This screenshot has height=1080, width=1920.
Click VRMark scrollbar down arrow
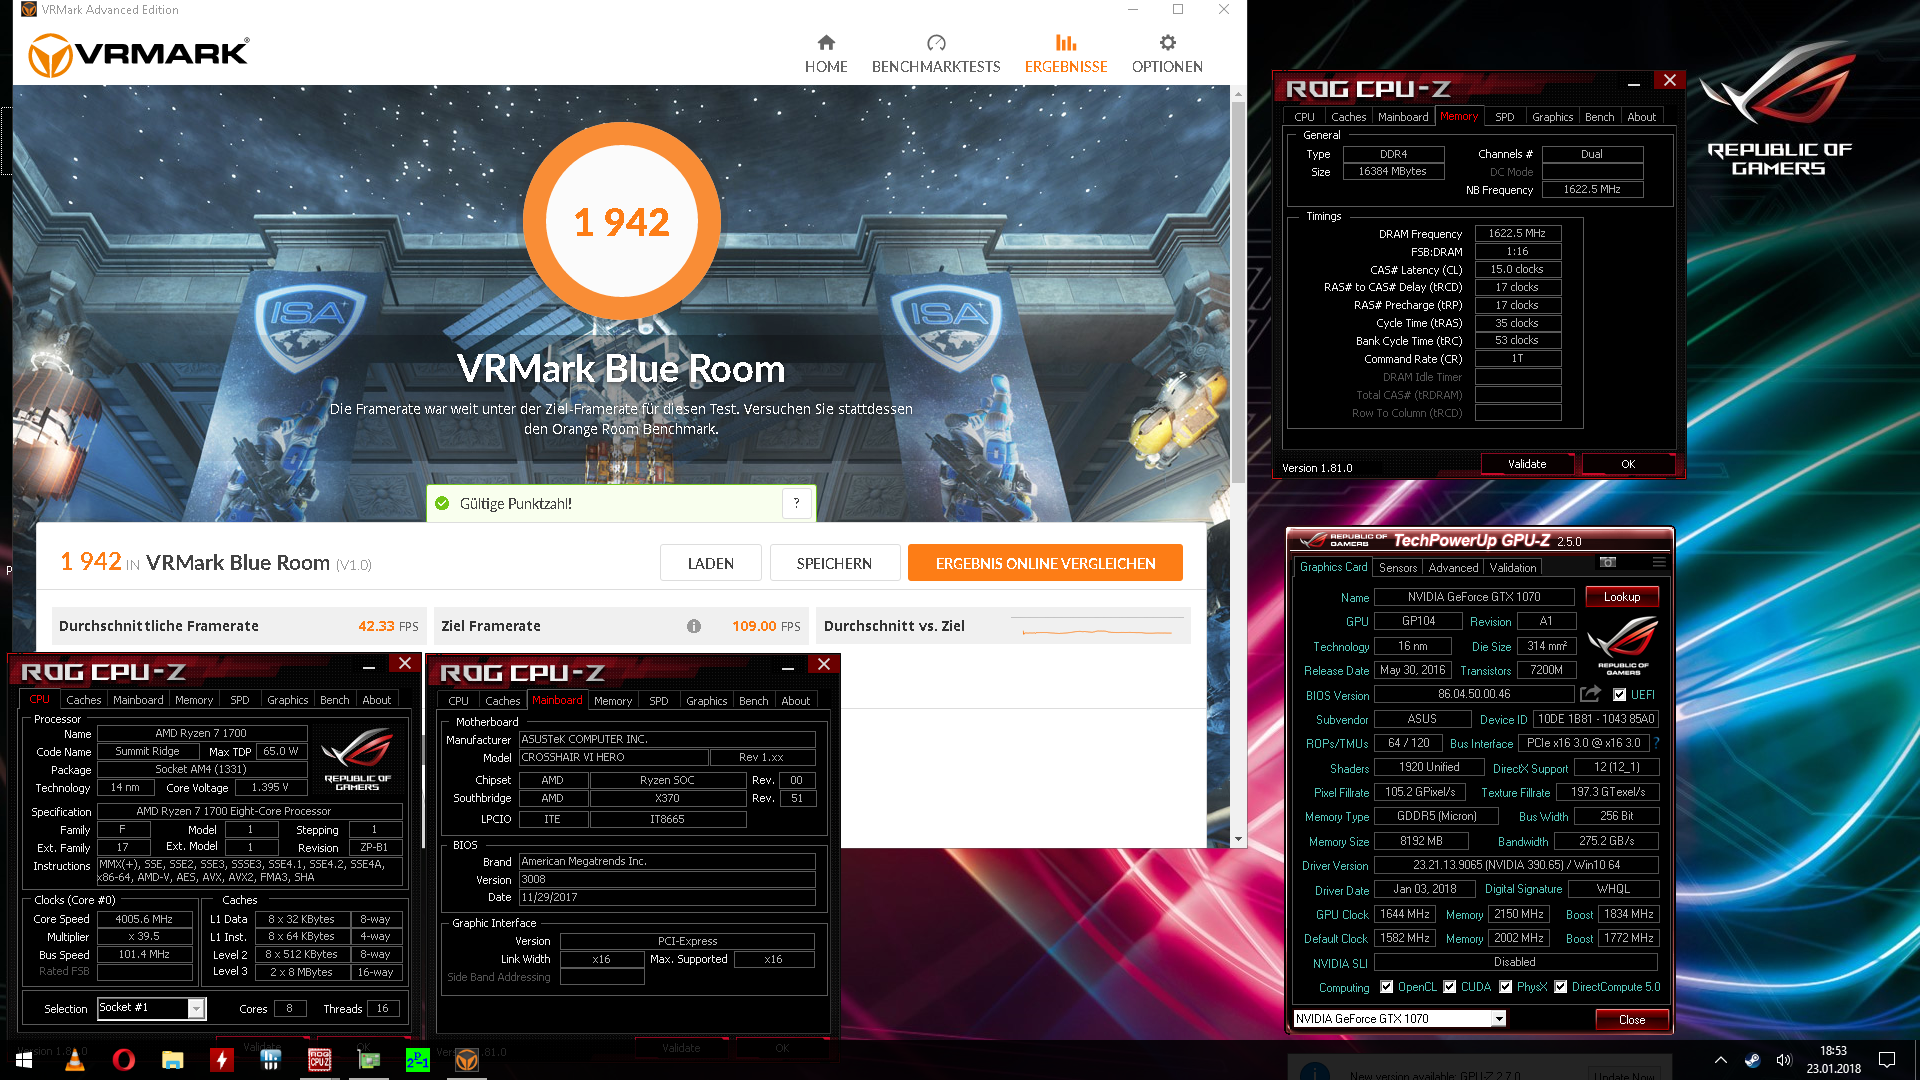coord(1238,839)
